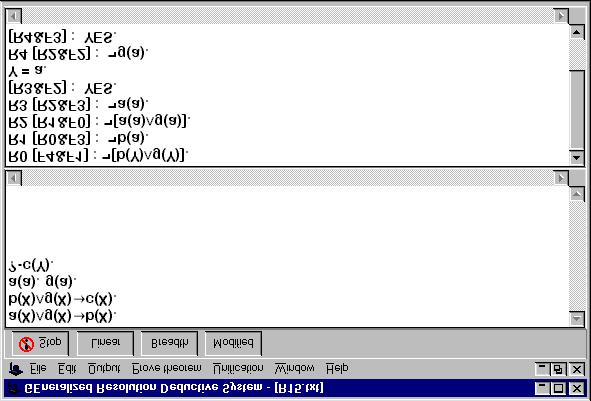Screen dimensions: 591x401
Task: Click the R1 [R0&F3] resolvent line
Action: (78, 139)
